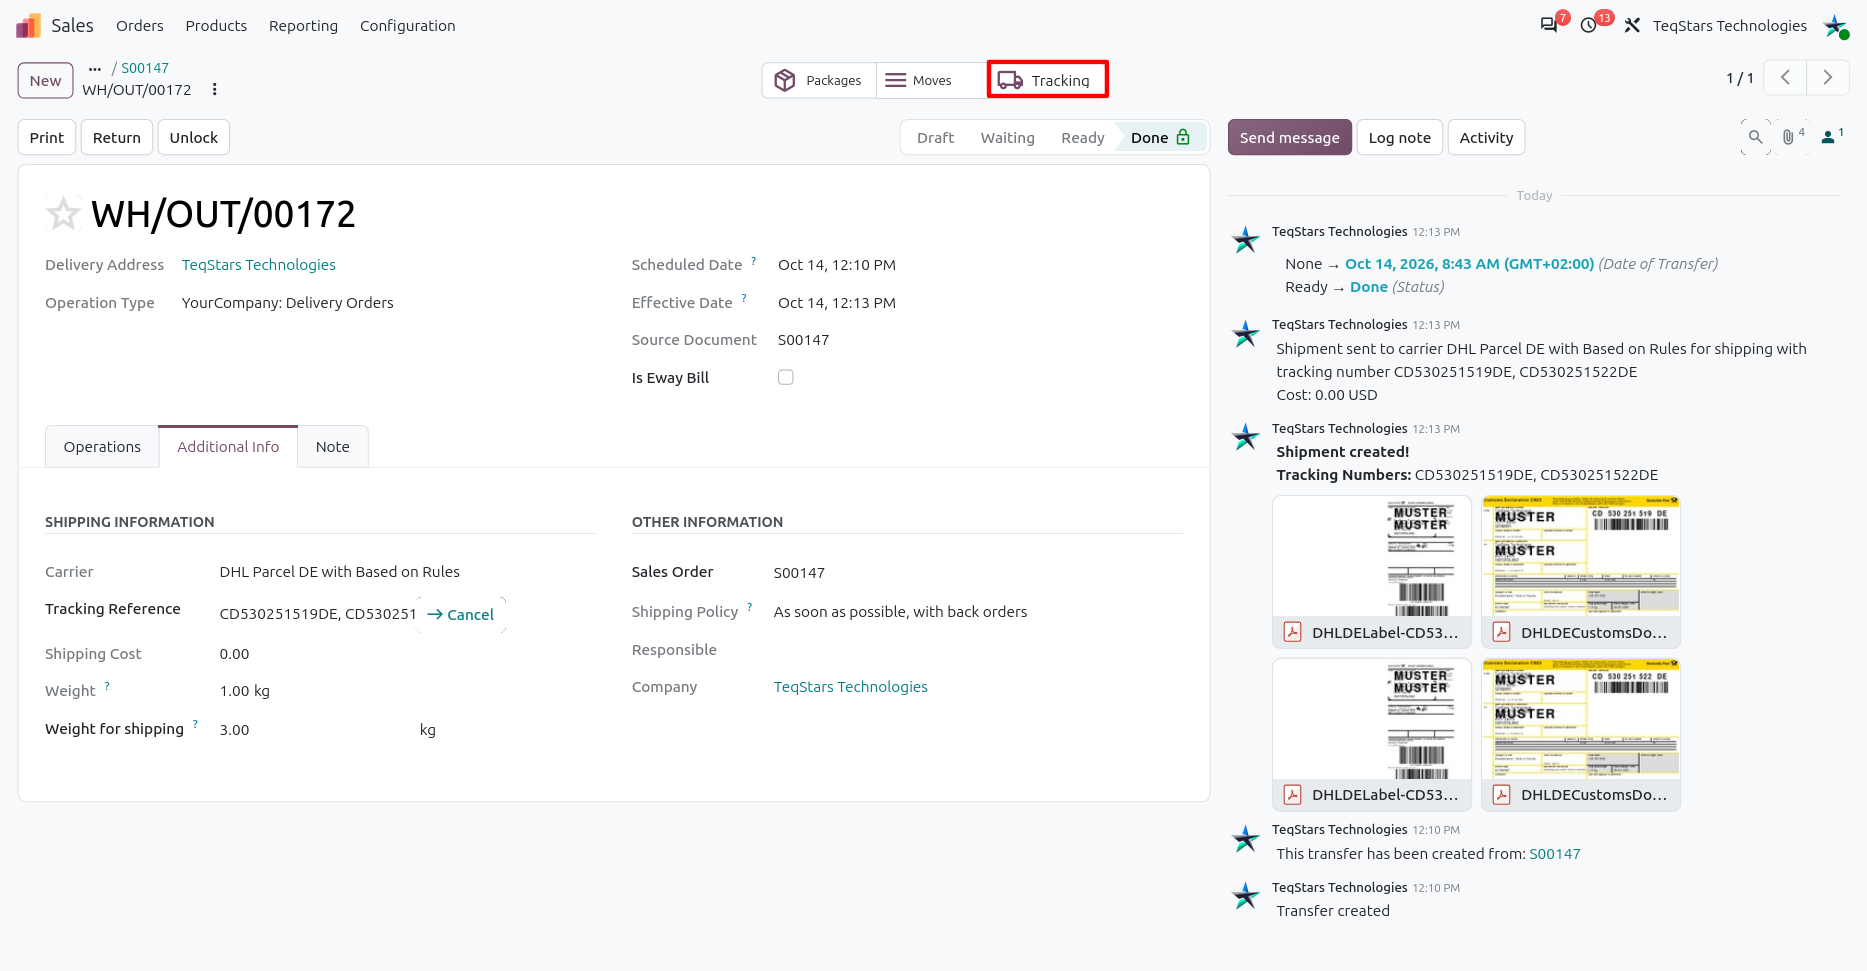Click the Return button

[x=117, y=137]
